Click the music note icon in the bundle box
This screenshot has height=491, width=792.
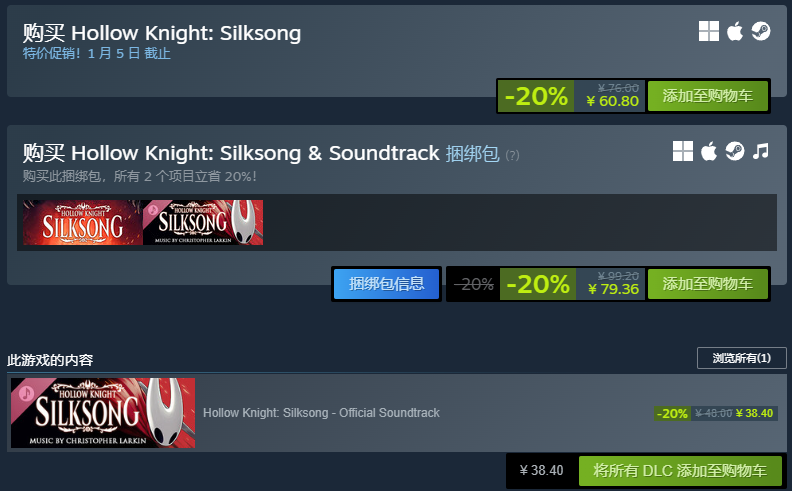(761, 151)
